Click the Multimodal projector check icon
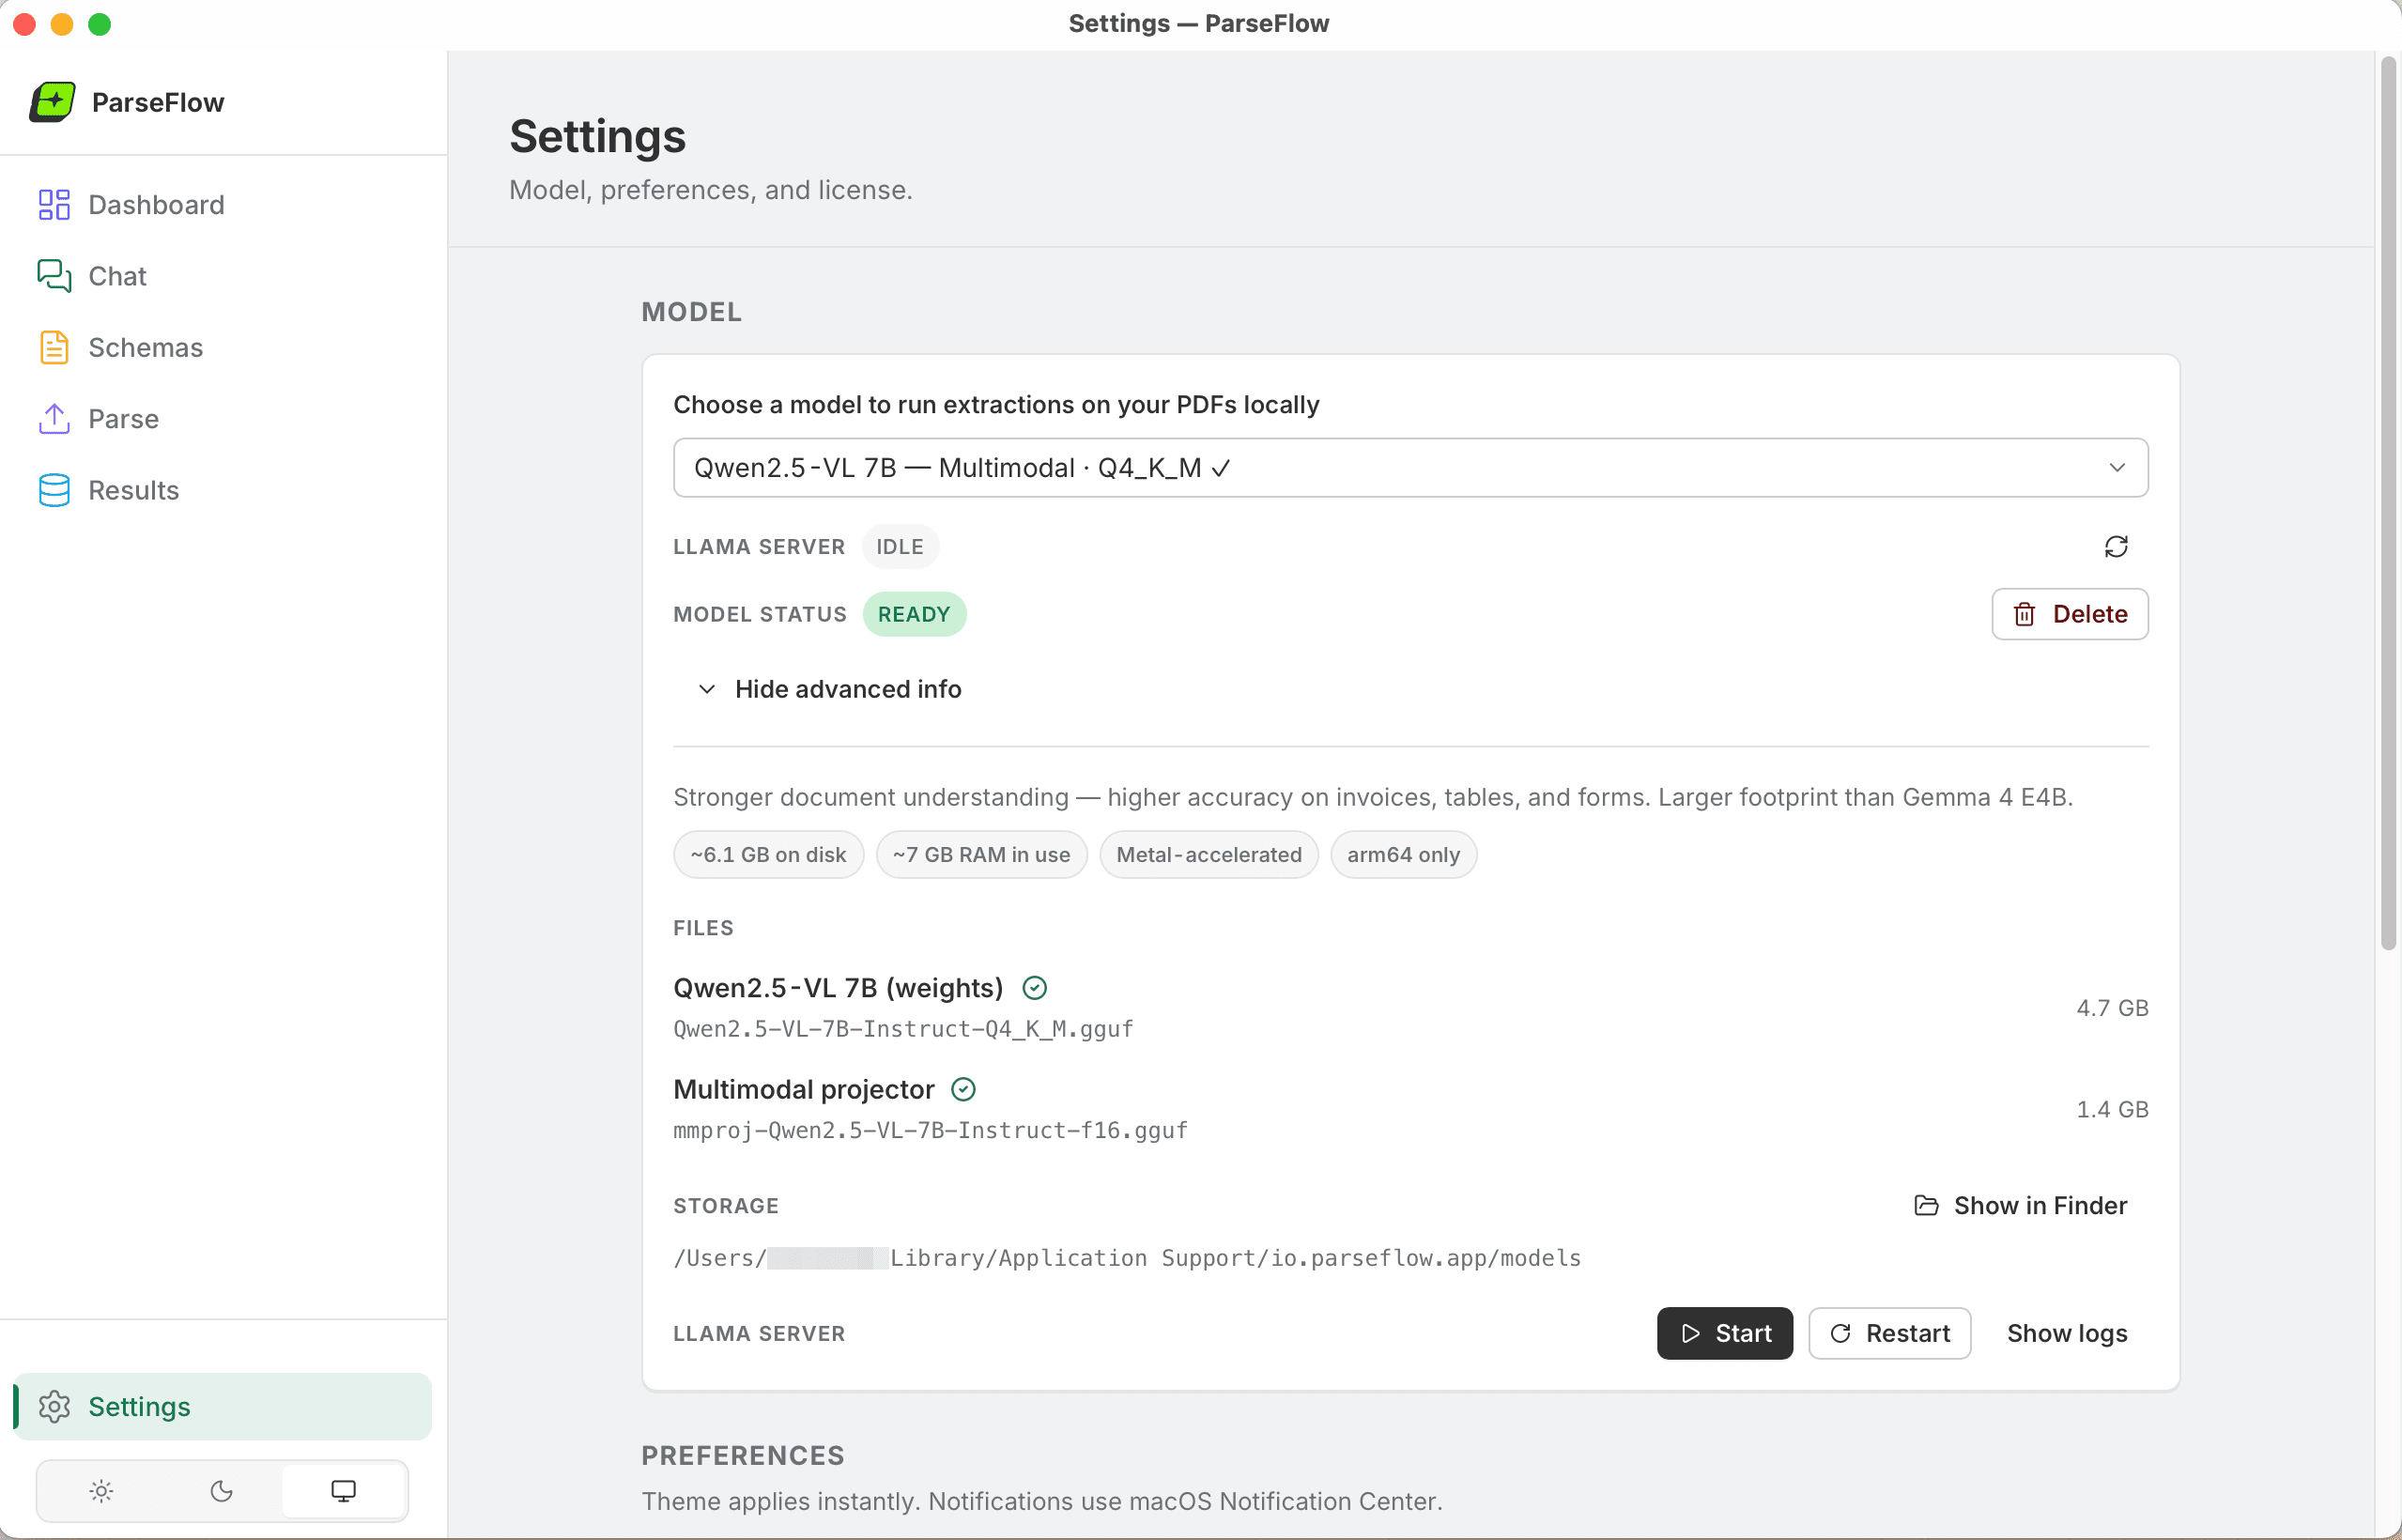This screenshot has height=1540, width=2402. point(962,1089)
